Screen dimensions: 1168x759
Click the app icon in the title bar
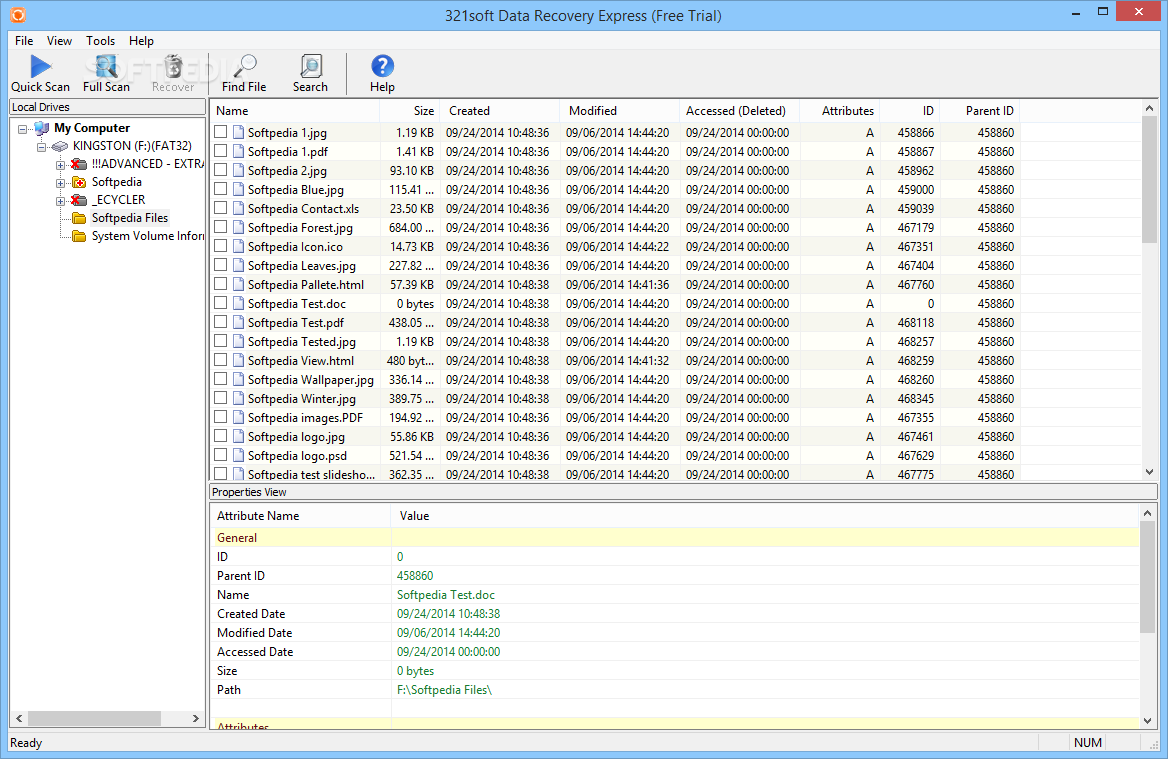(18, 14)
